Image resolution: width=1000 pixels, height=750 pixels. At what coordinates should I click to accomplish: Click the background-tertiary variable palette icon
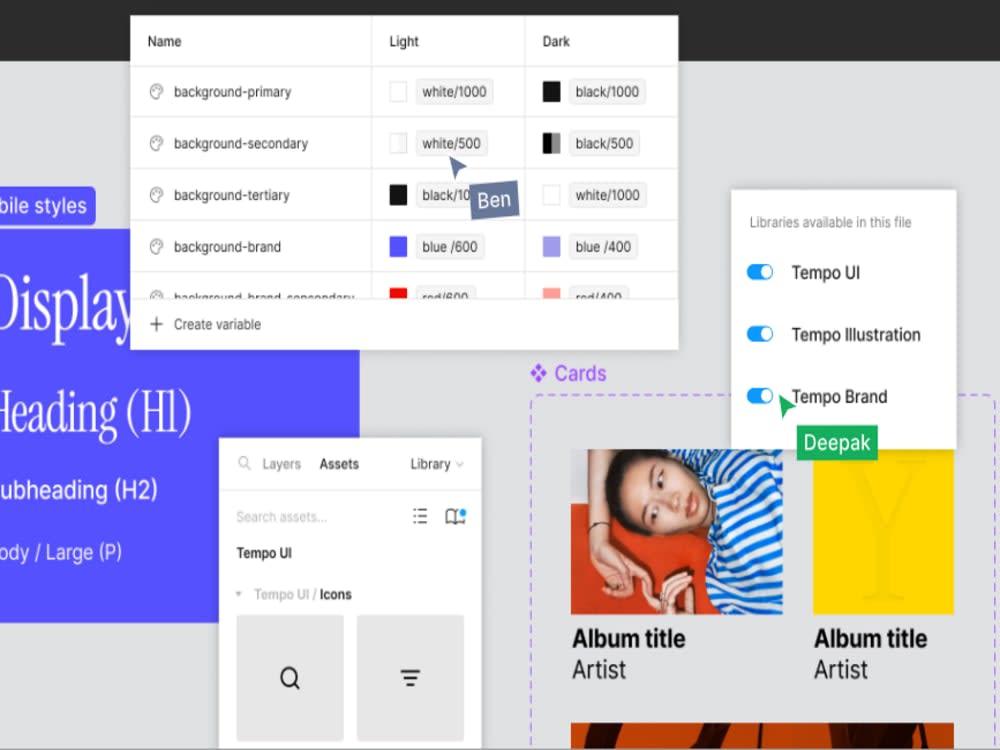pos(156,195)
